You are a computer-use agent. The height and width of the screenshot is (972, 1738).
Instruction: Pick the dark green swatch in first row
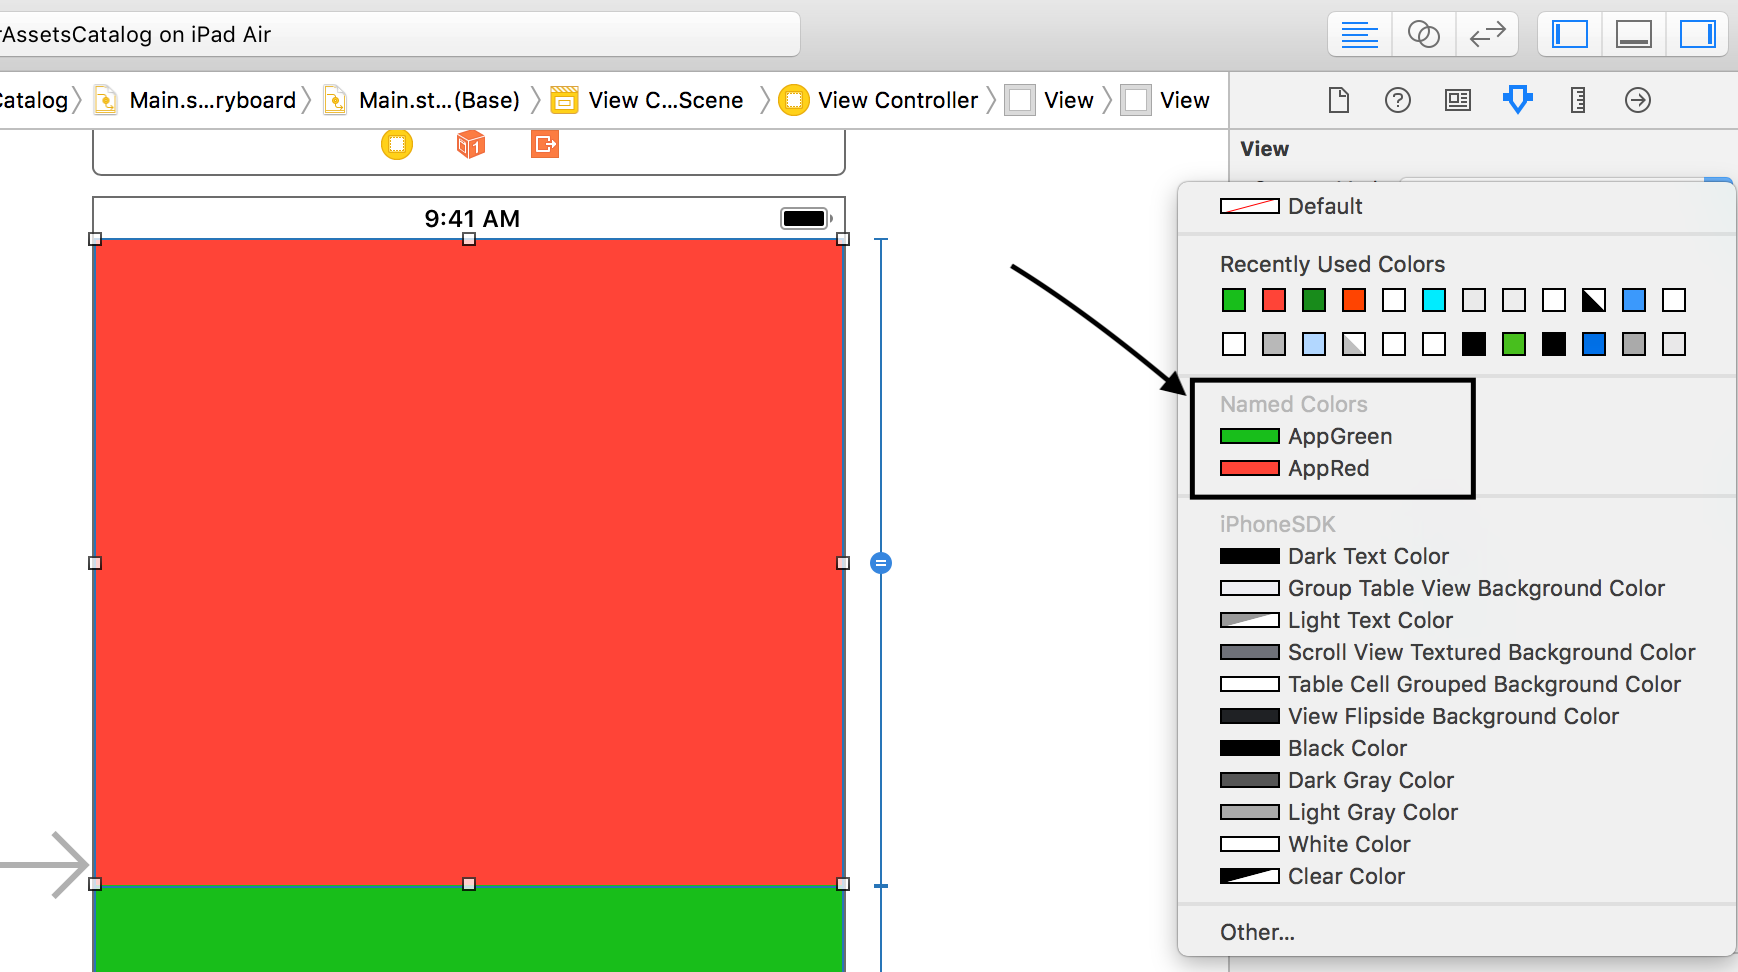point(1314,300)
